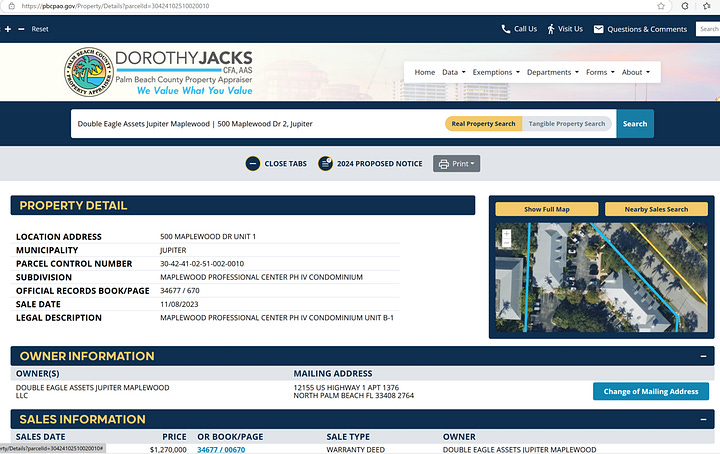Click the browser bookmark star icon
720x454 pixels.
(x=661, y=6)
